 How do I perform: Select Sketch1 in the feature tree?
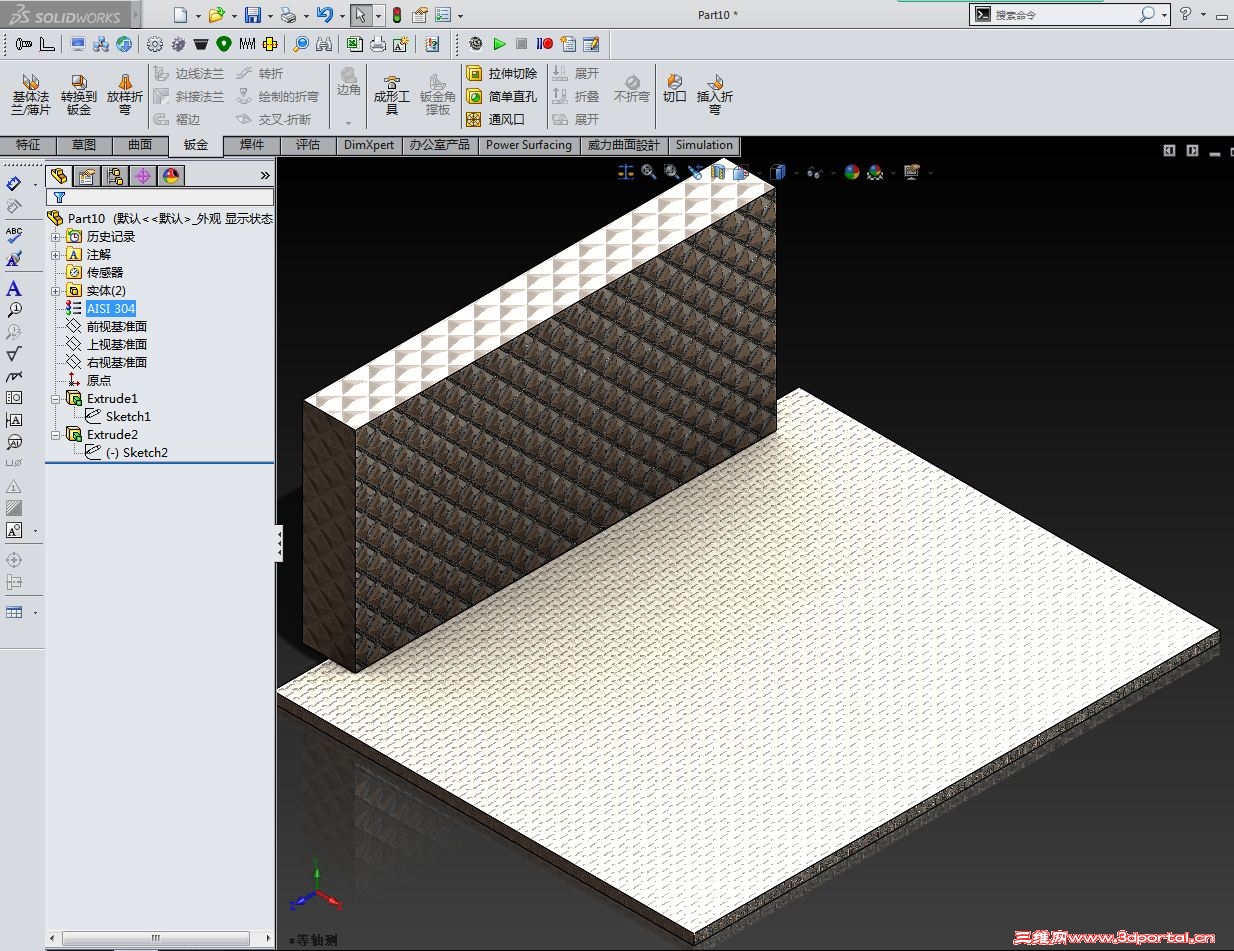128,417
